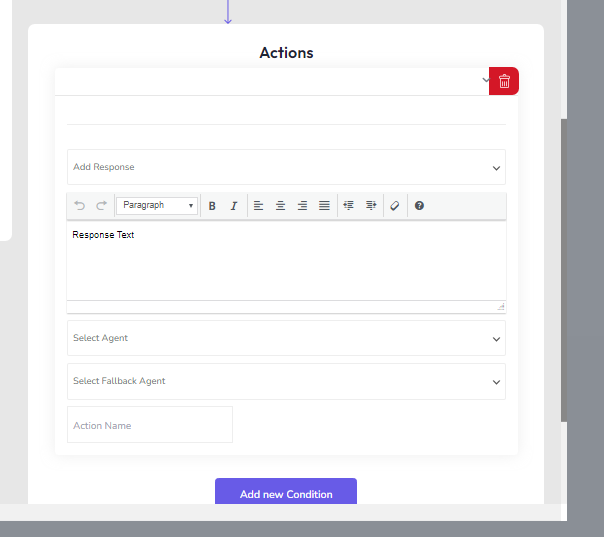Open the Select Fallback Agent dropdown
Image resolution: width=604 pixels, height=537 pixels.
coord(286,381)
